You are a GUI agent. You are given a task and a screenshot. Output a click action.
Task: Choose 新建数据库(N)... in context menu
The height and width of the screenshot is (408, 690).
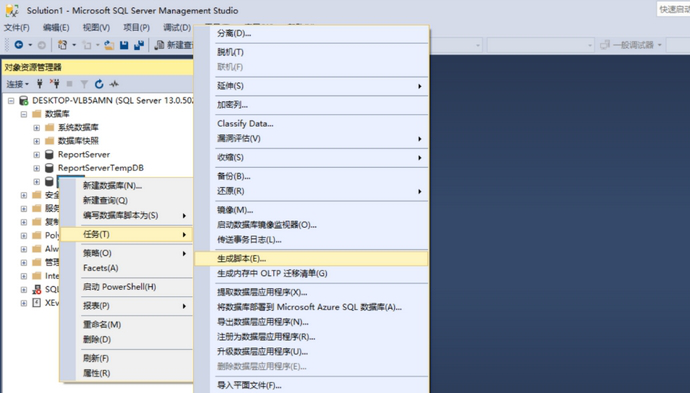(x=127, y=186)
